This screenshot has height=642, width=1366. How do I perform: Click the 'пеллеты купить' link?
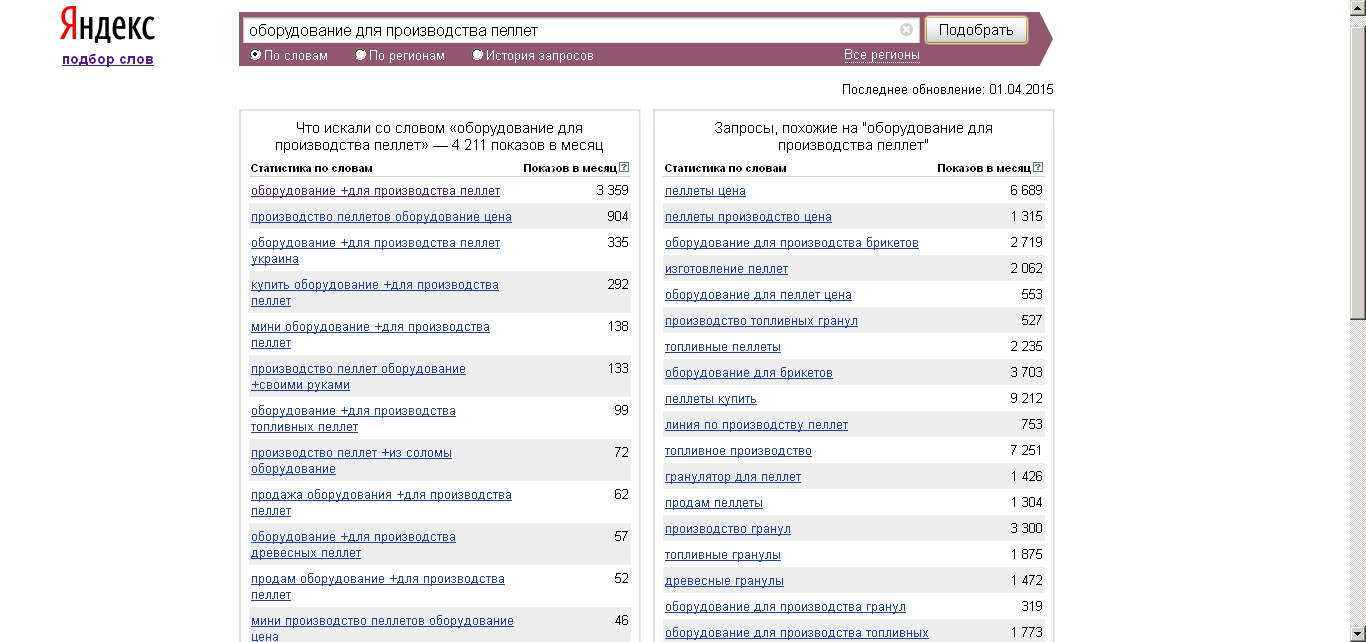710,399
